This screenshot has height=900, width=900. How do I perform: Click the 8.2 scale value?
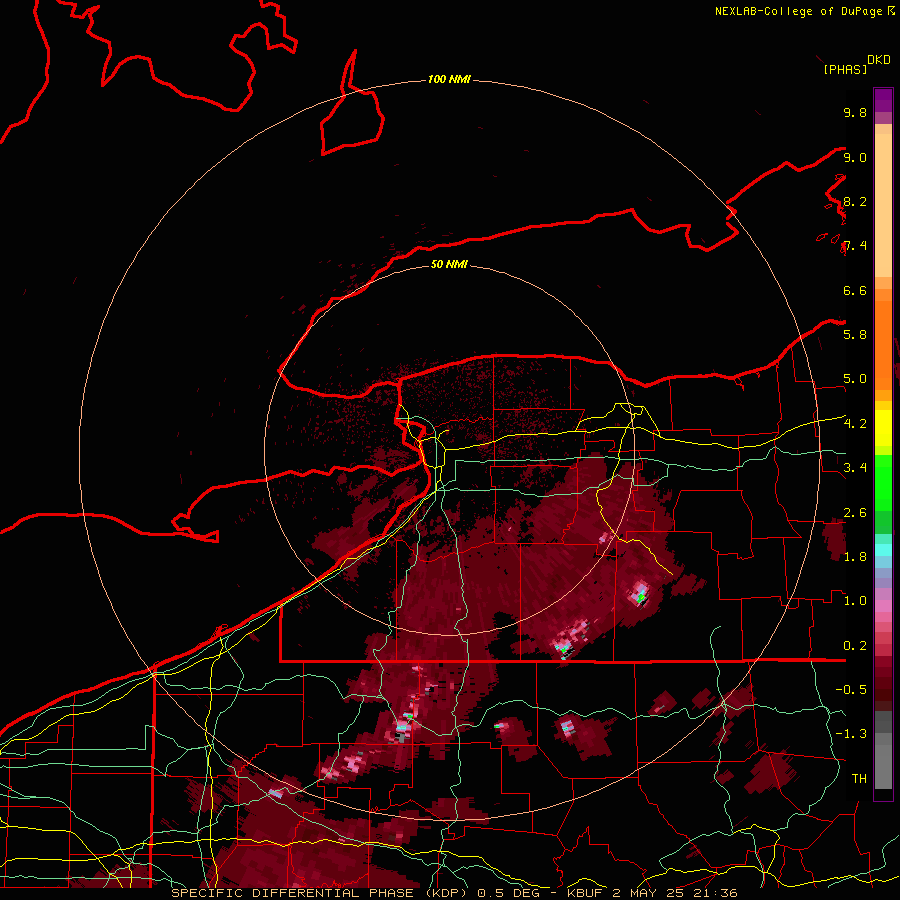pyautogui.click(x=855, y=201)
